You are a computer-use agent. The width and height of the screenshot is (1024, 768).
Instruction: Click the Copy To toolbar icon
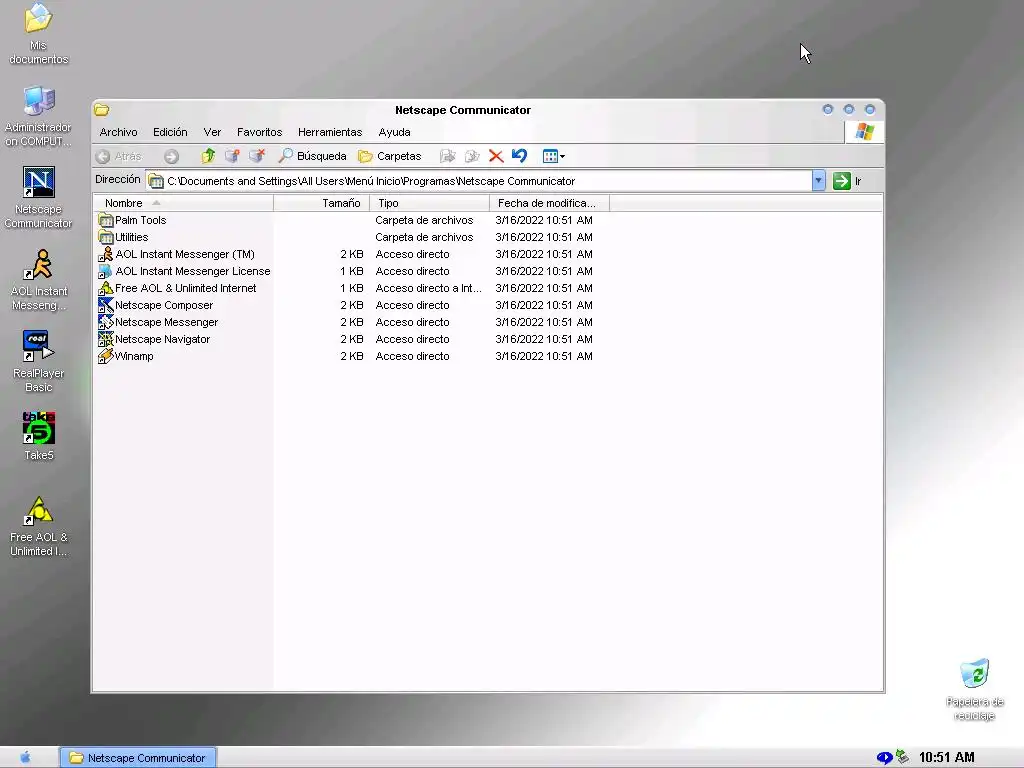pyautogui.click(x=472, y=156)
